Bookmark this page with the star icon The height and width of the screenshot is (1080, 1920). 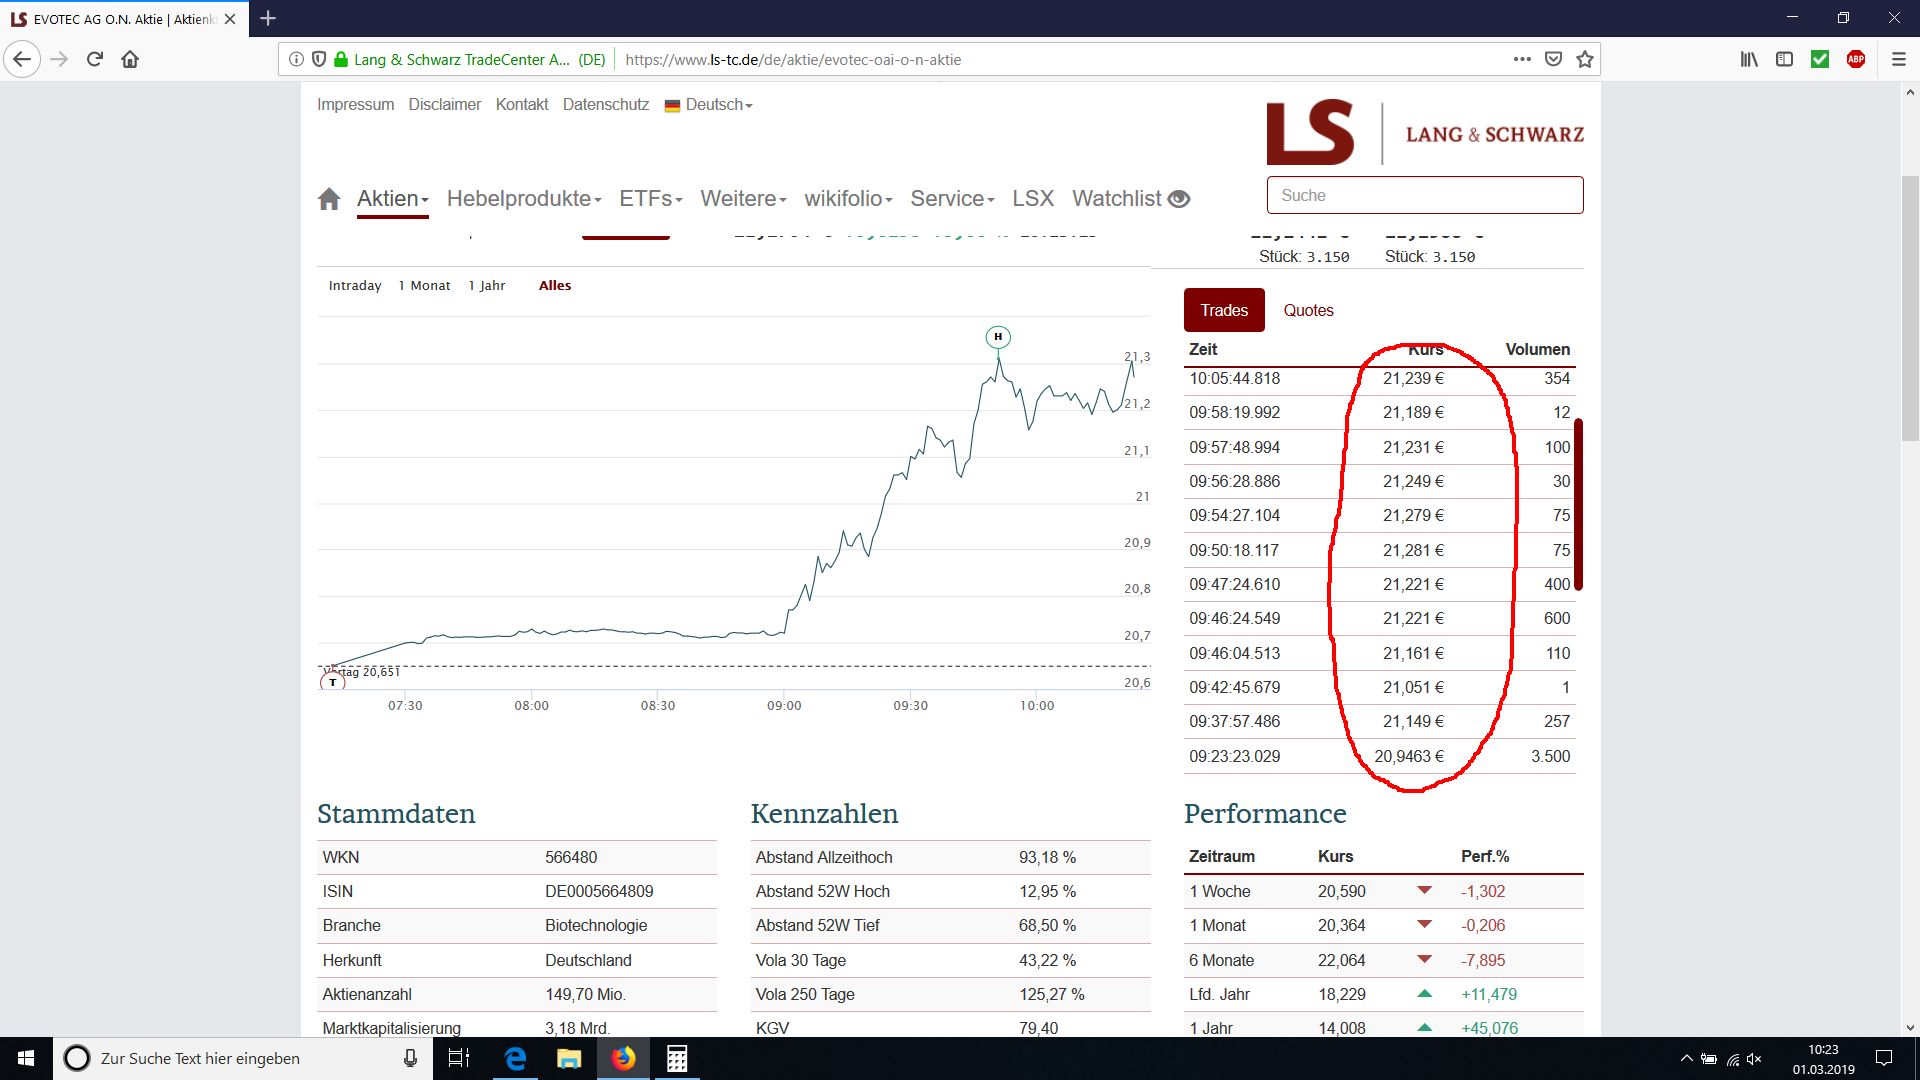tap(1585, 59)
